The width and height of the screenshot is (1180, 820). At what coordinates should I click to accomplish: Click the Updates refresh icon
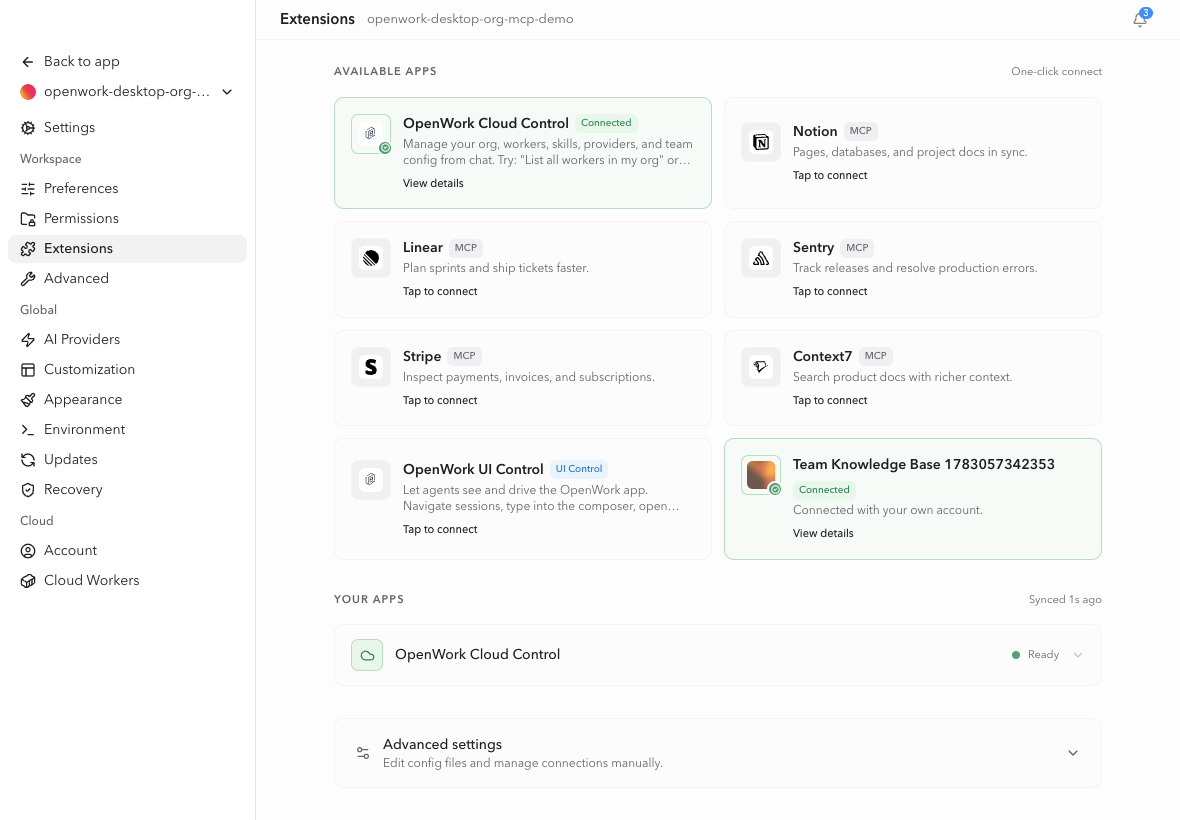(x=28, y=460)
